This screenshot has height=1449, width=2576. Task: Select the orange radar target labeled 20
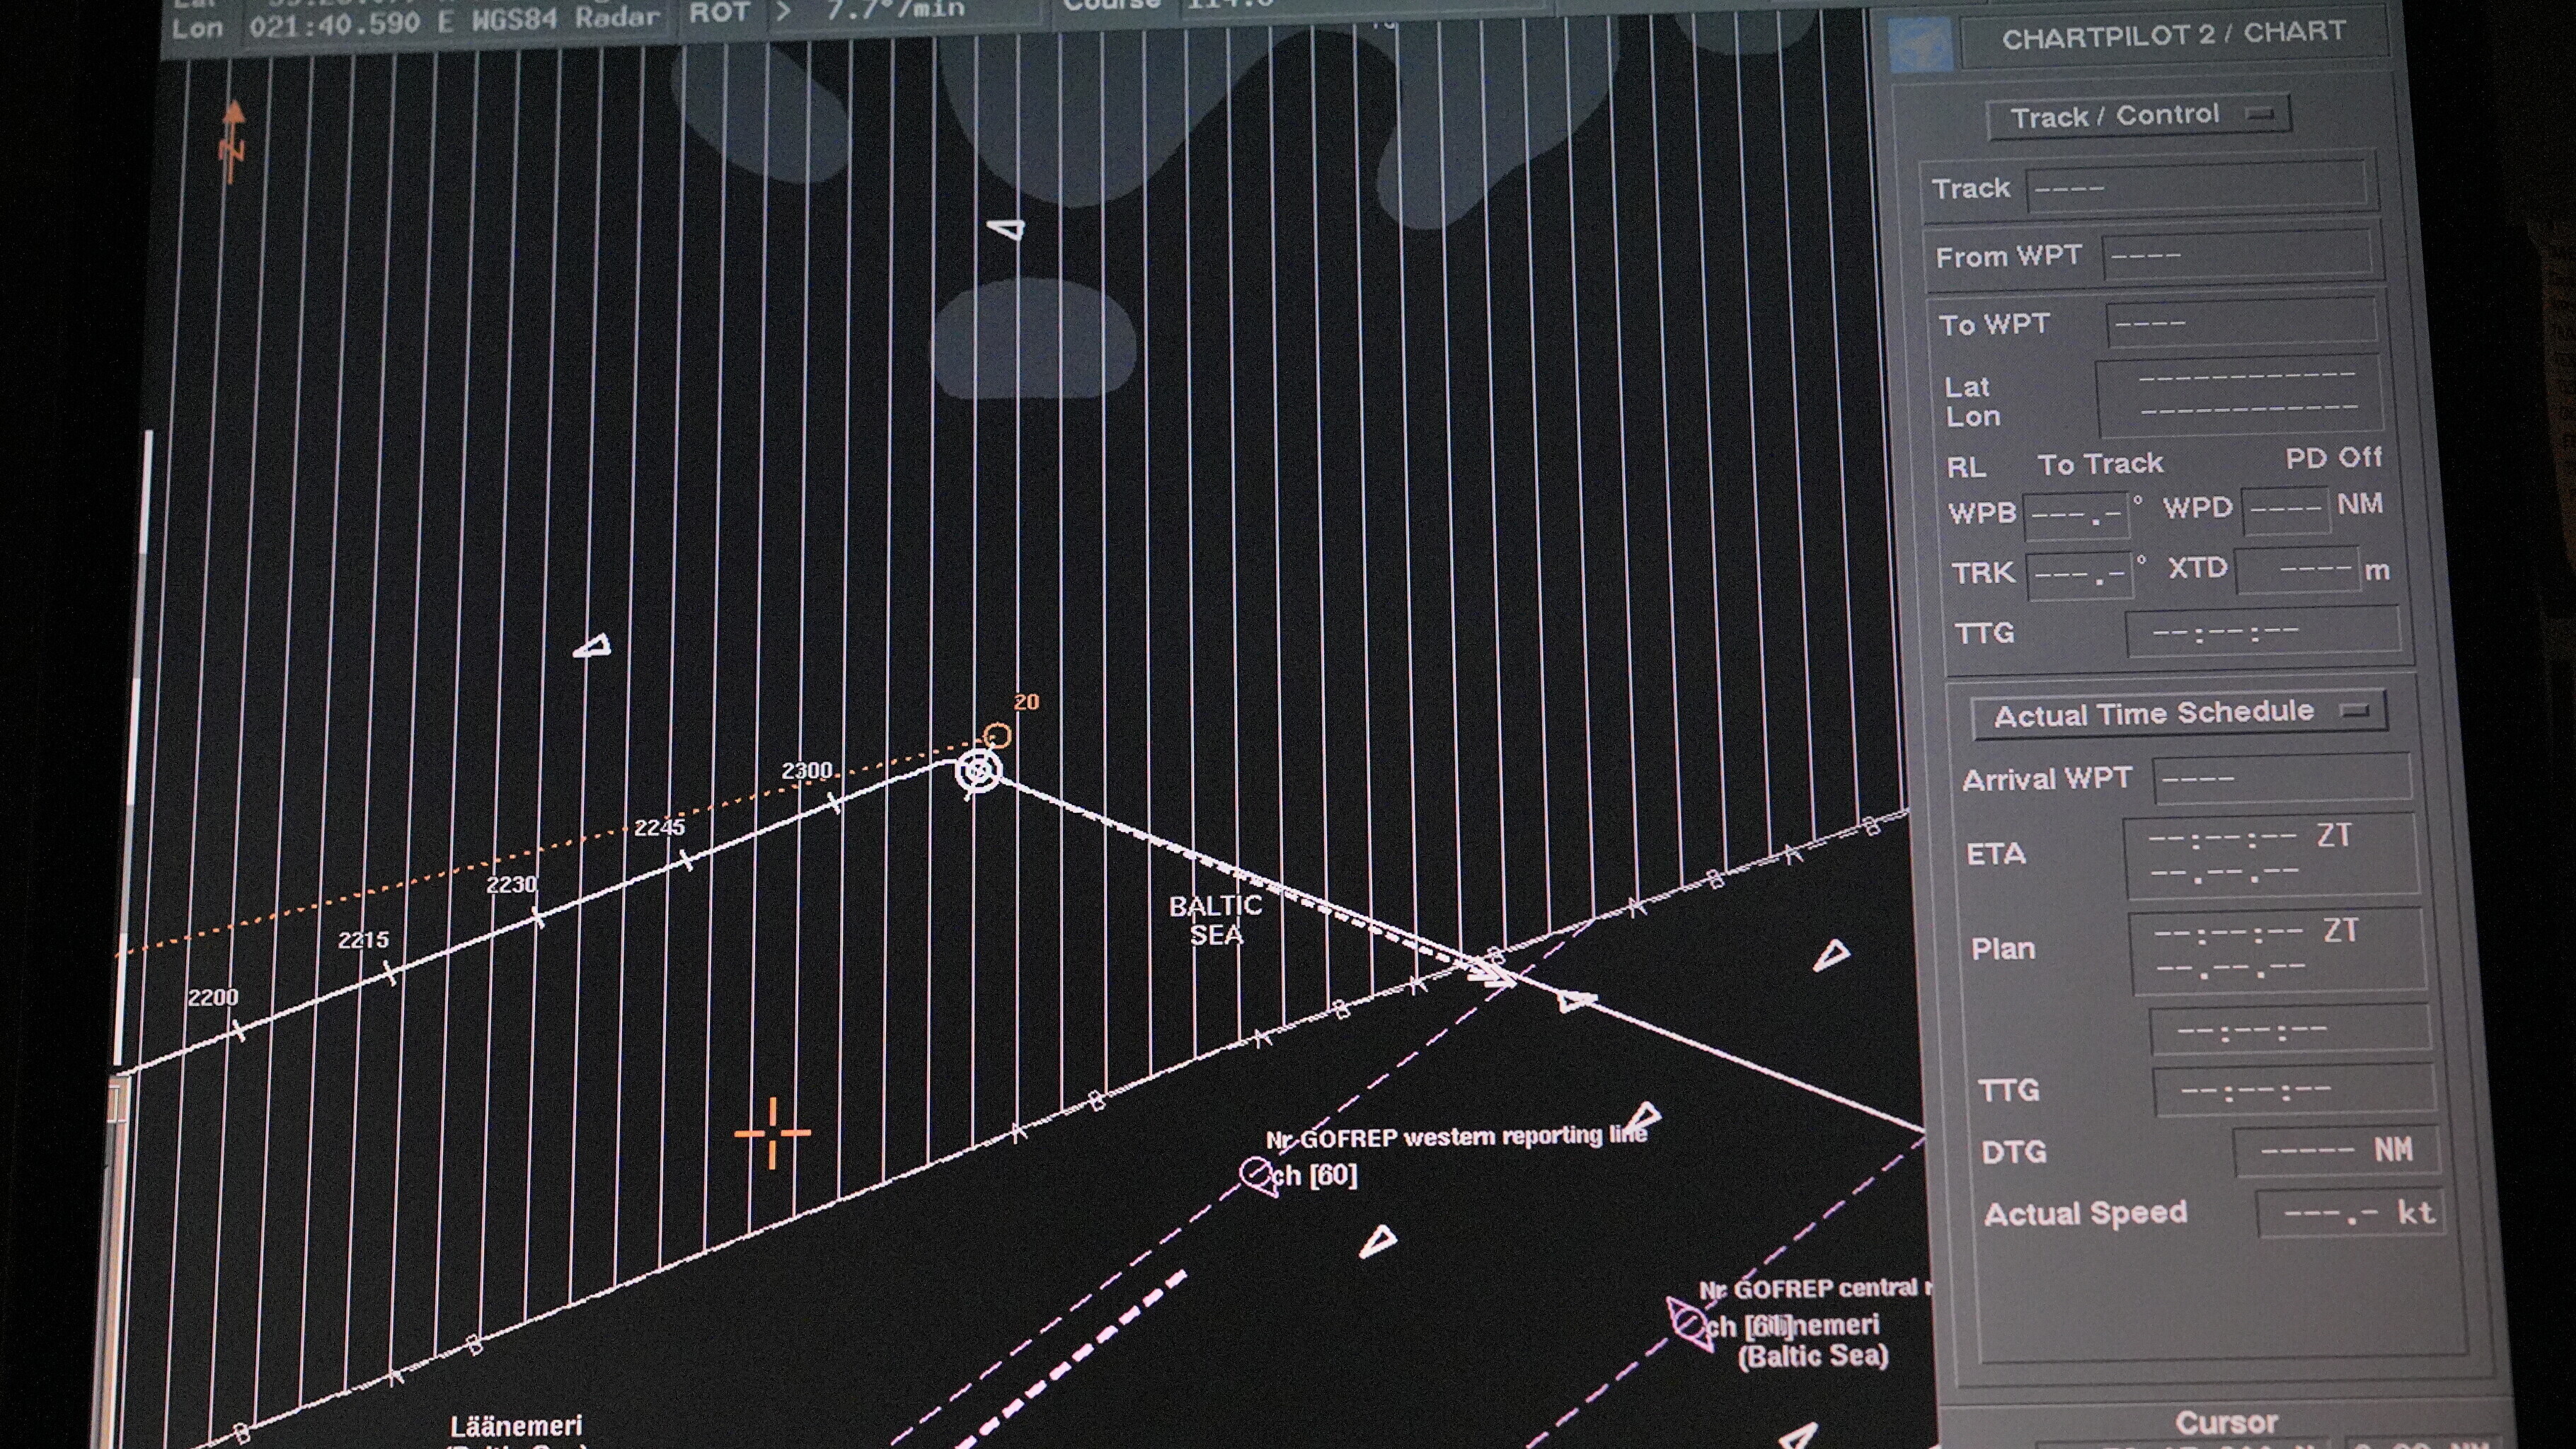[x=997, y=736]
